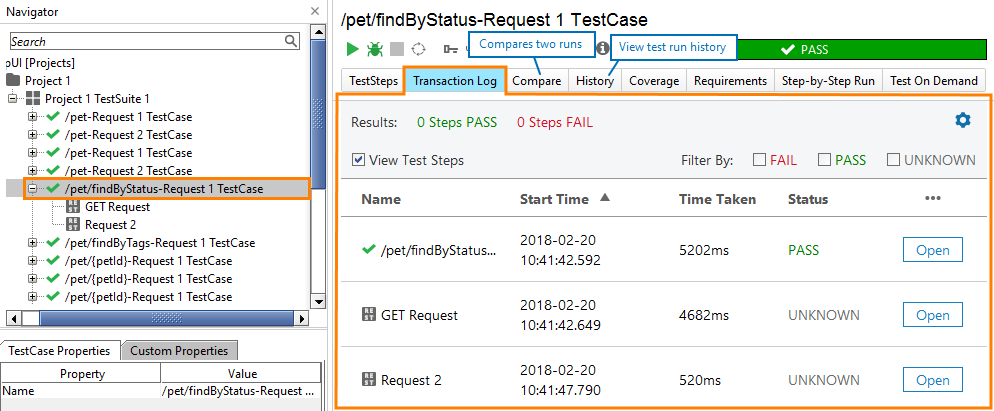994x411 pixels.
Task: Select GET Request in the Navigator tree
Action: (117, 207)
